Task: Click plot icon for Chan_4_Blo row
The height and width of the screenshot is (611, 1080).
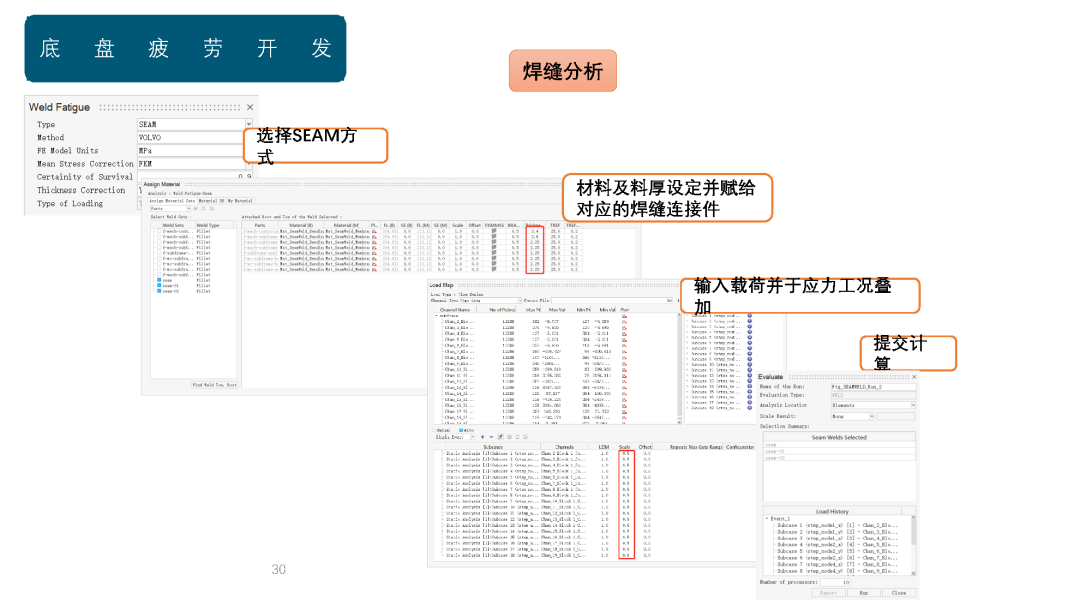Action: pyautogui.click(x=624, y=333)
